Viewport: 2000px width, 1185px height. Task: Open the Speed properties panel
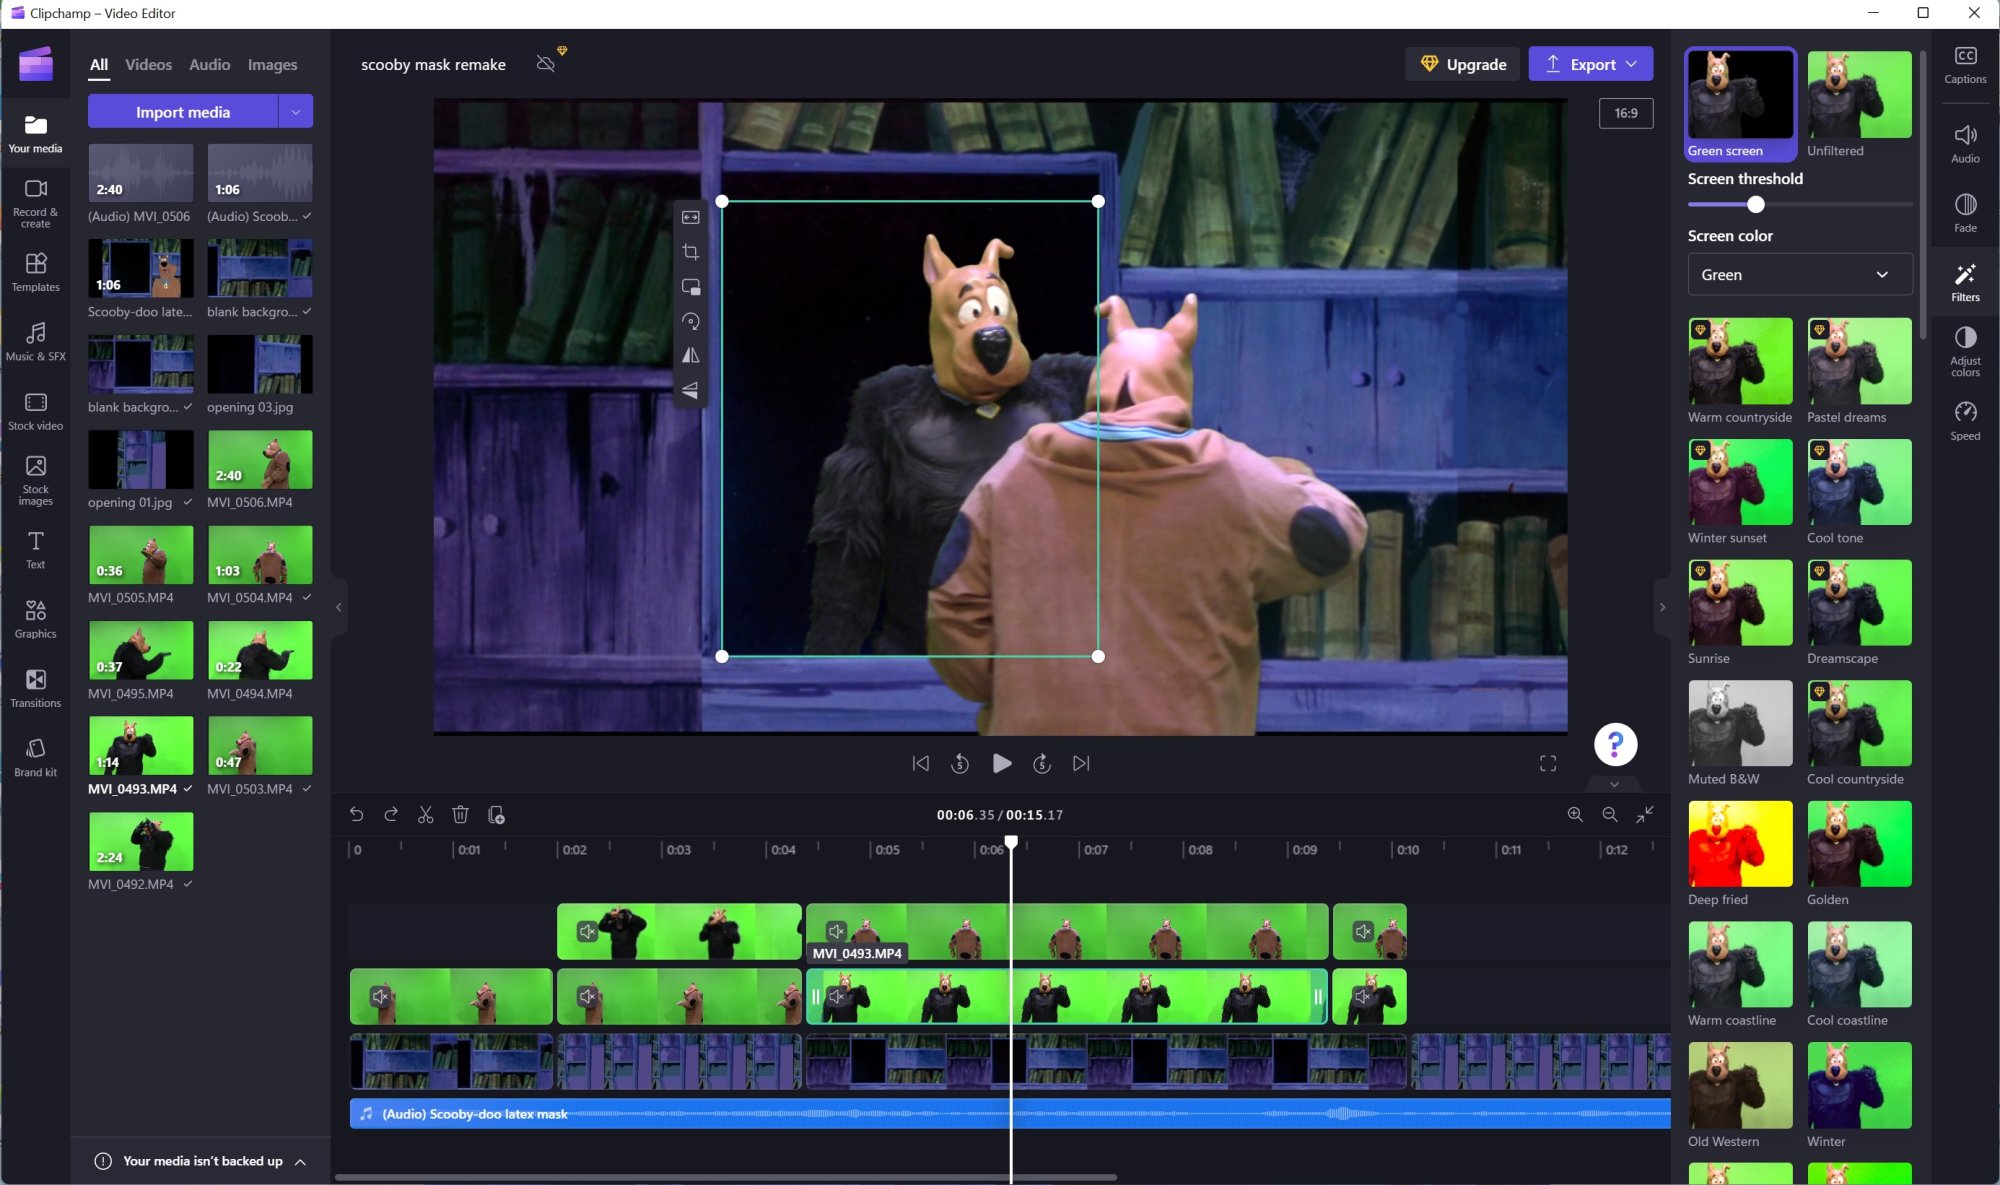(x=1964, y=421)
